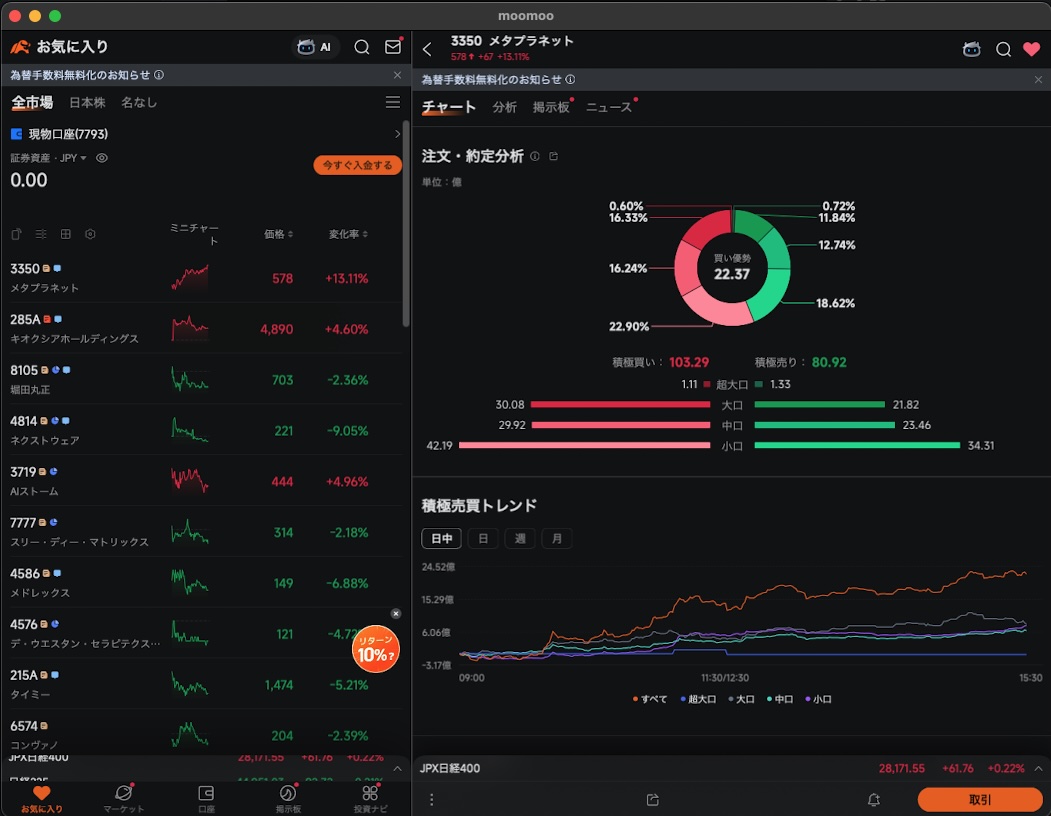Click the note badge icon next to 3350
The image size is (1051, 816).
click(x=46, y=268)
